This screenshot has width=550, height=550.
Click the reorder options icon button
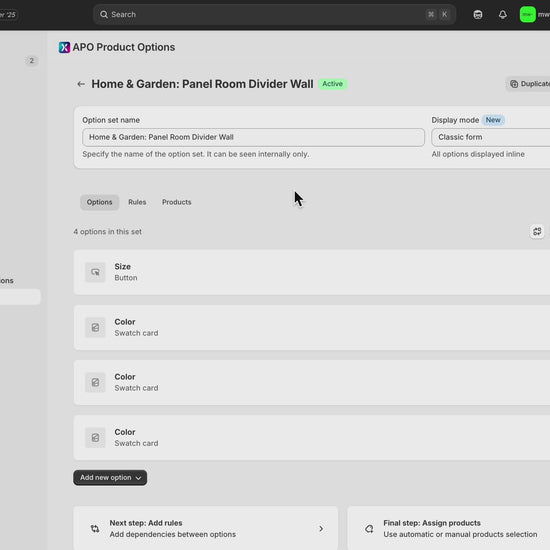coord(537,232)
